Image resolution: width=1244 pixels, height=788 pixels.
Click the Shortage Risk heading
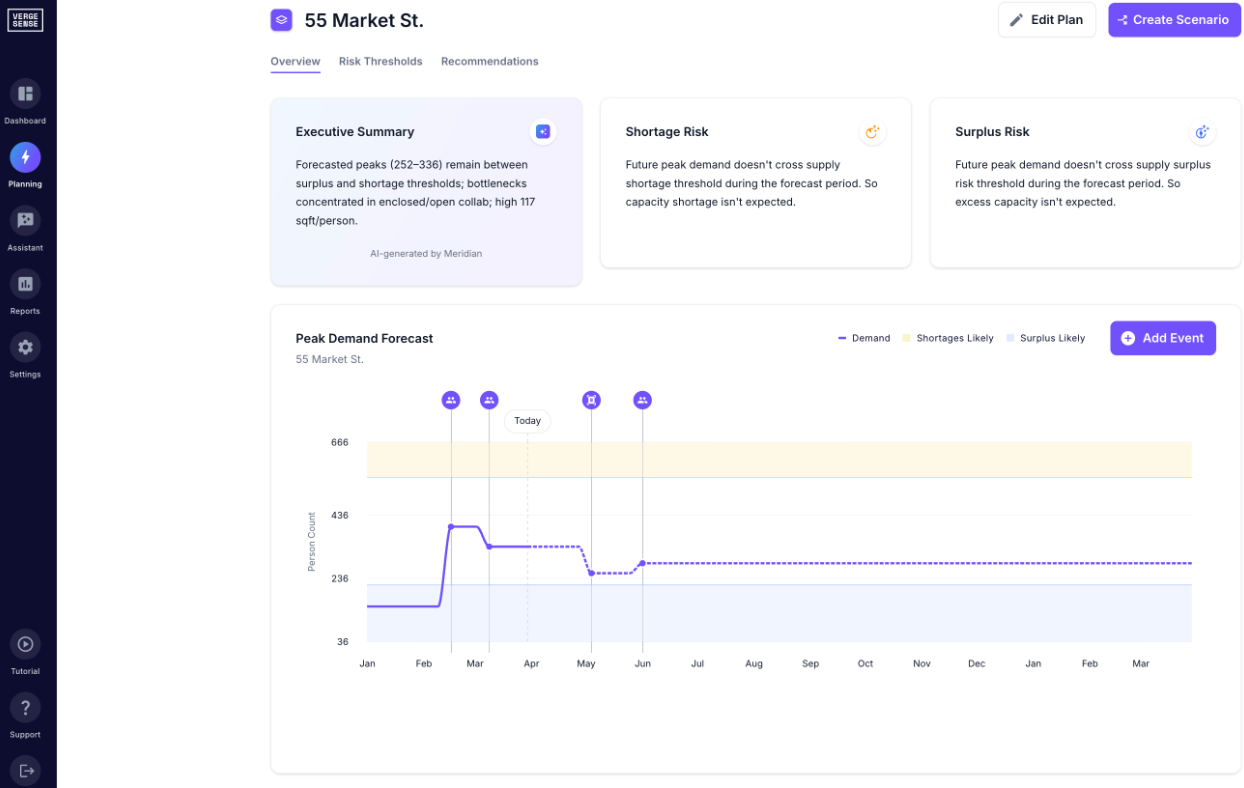[x=667, y=132]
